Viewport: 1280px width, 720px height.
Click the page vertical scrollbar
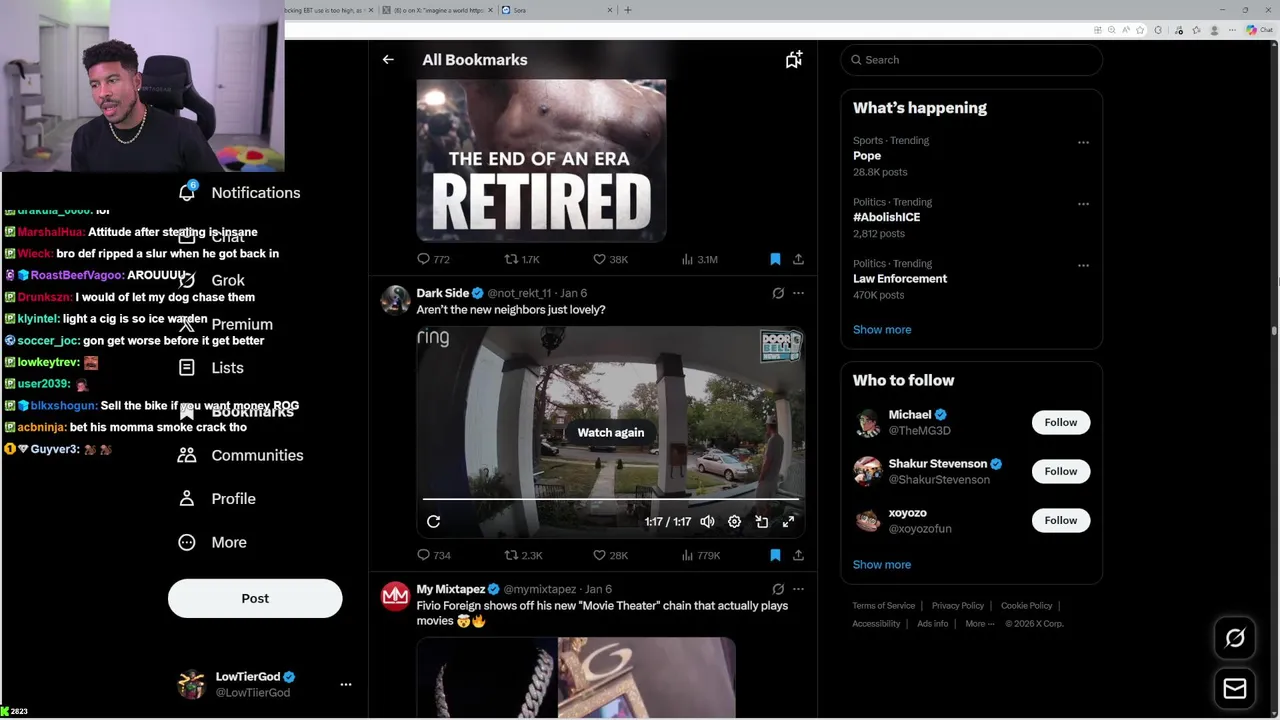(1274, 330)
